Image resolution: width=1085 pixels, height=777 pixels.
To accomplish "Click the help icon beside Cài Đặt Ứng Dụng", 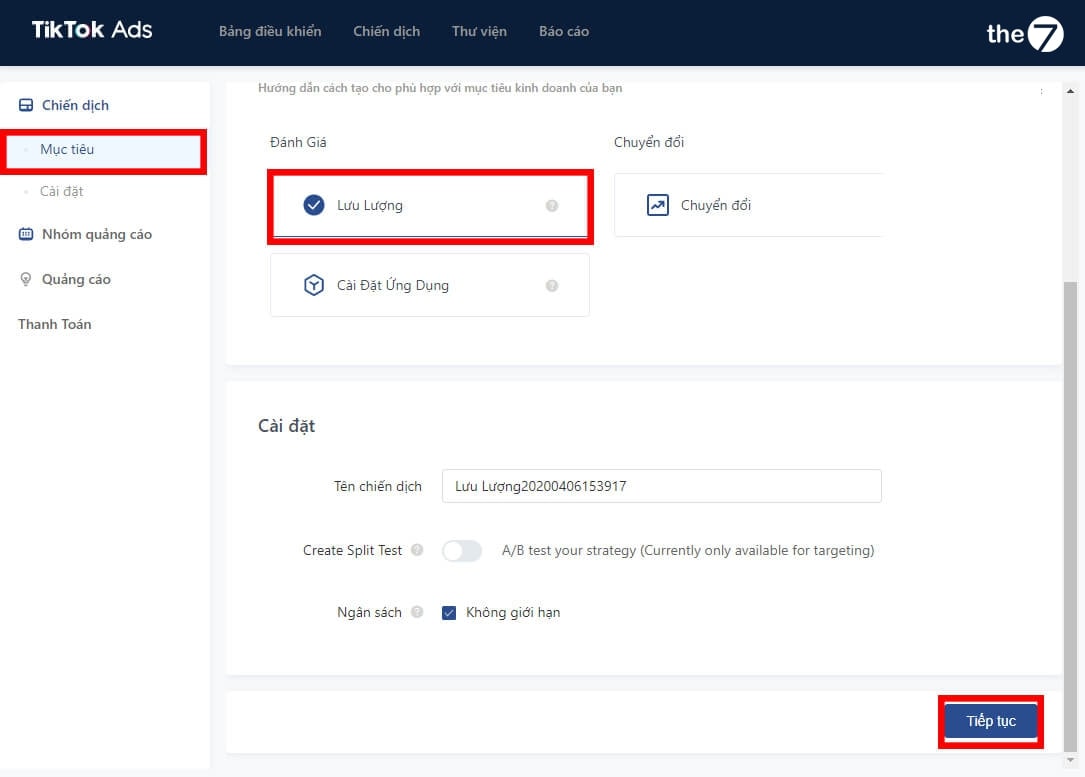I will pos(552,286).
